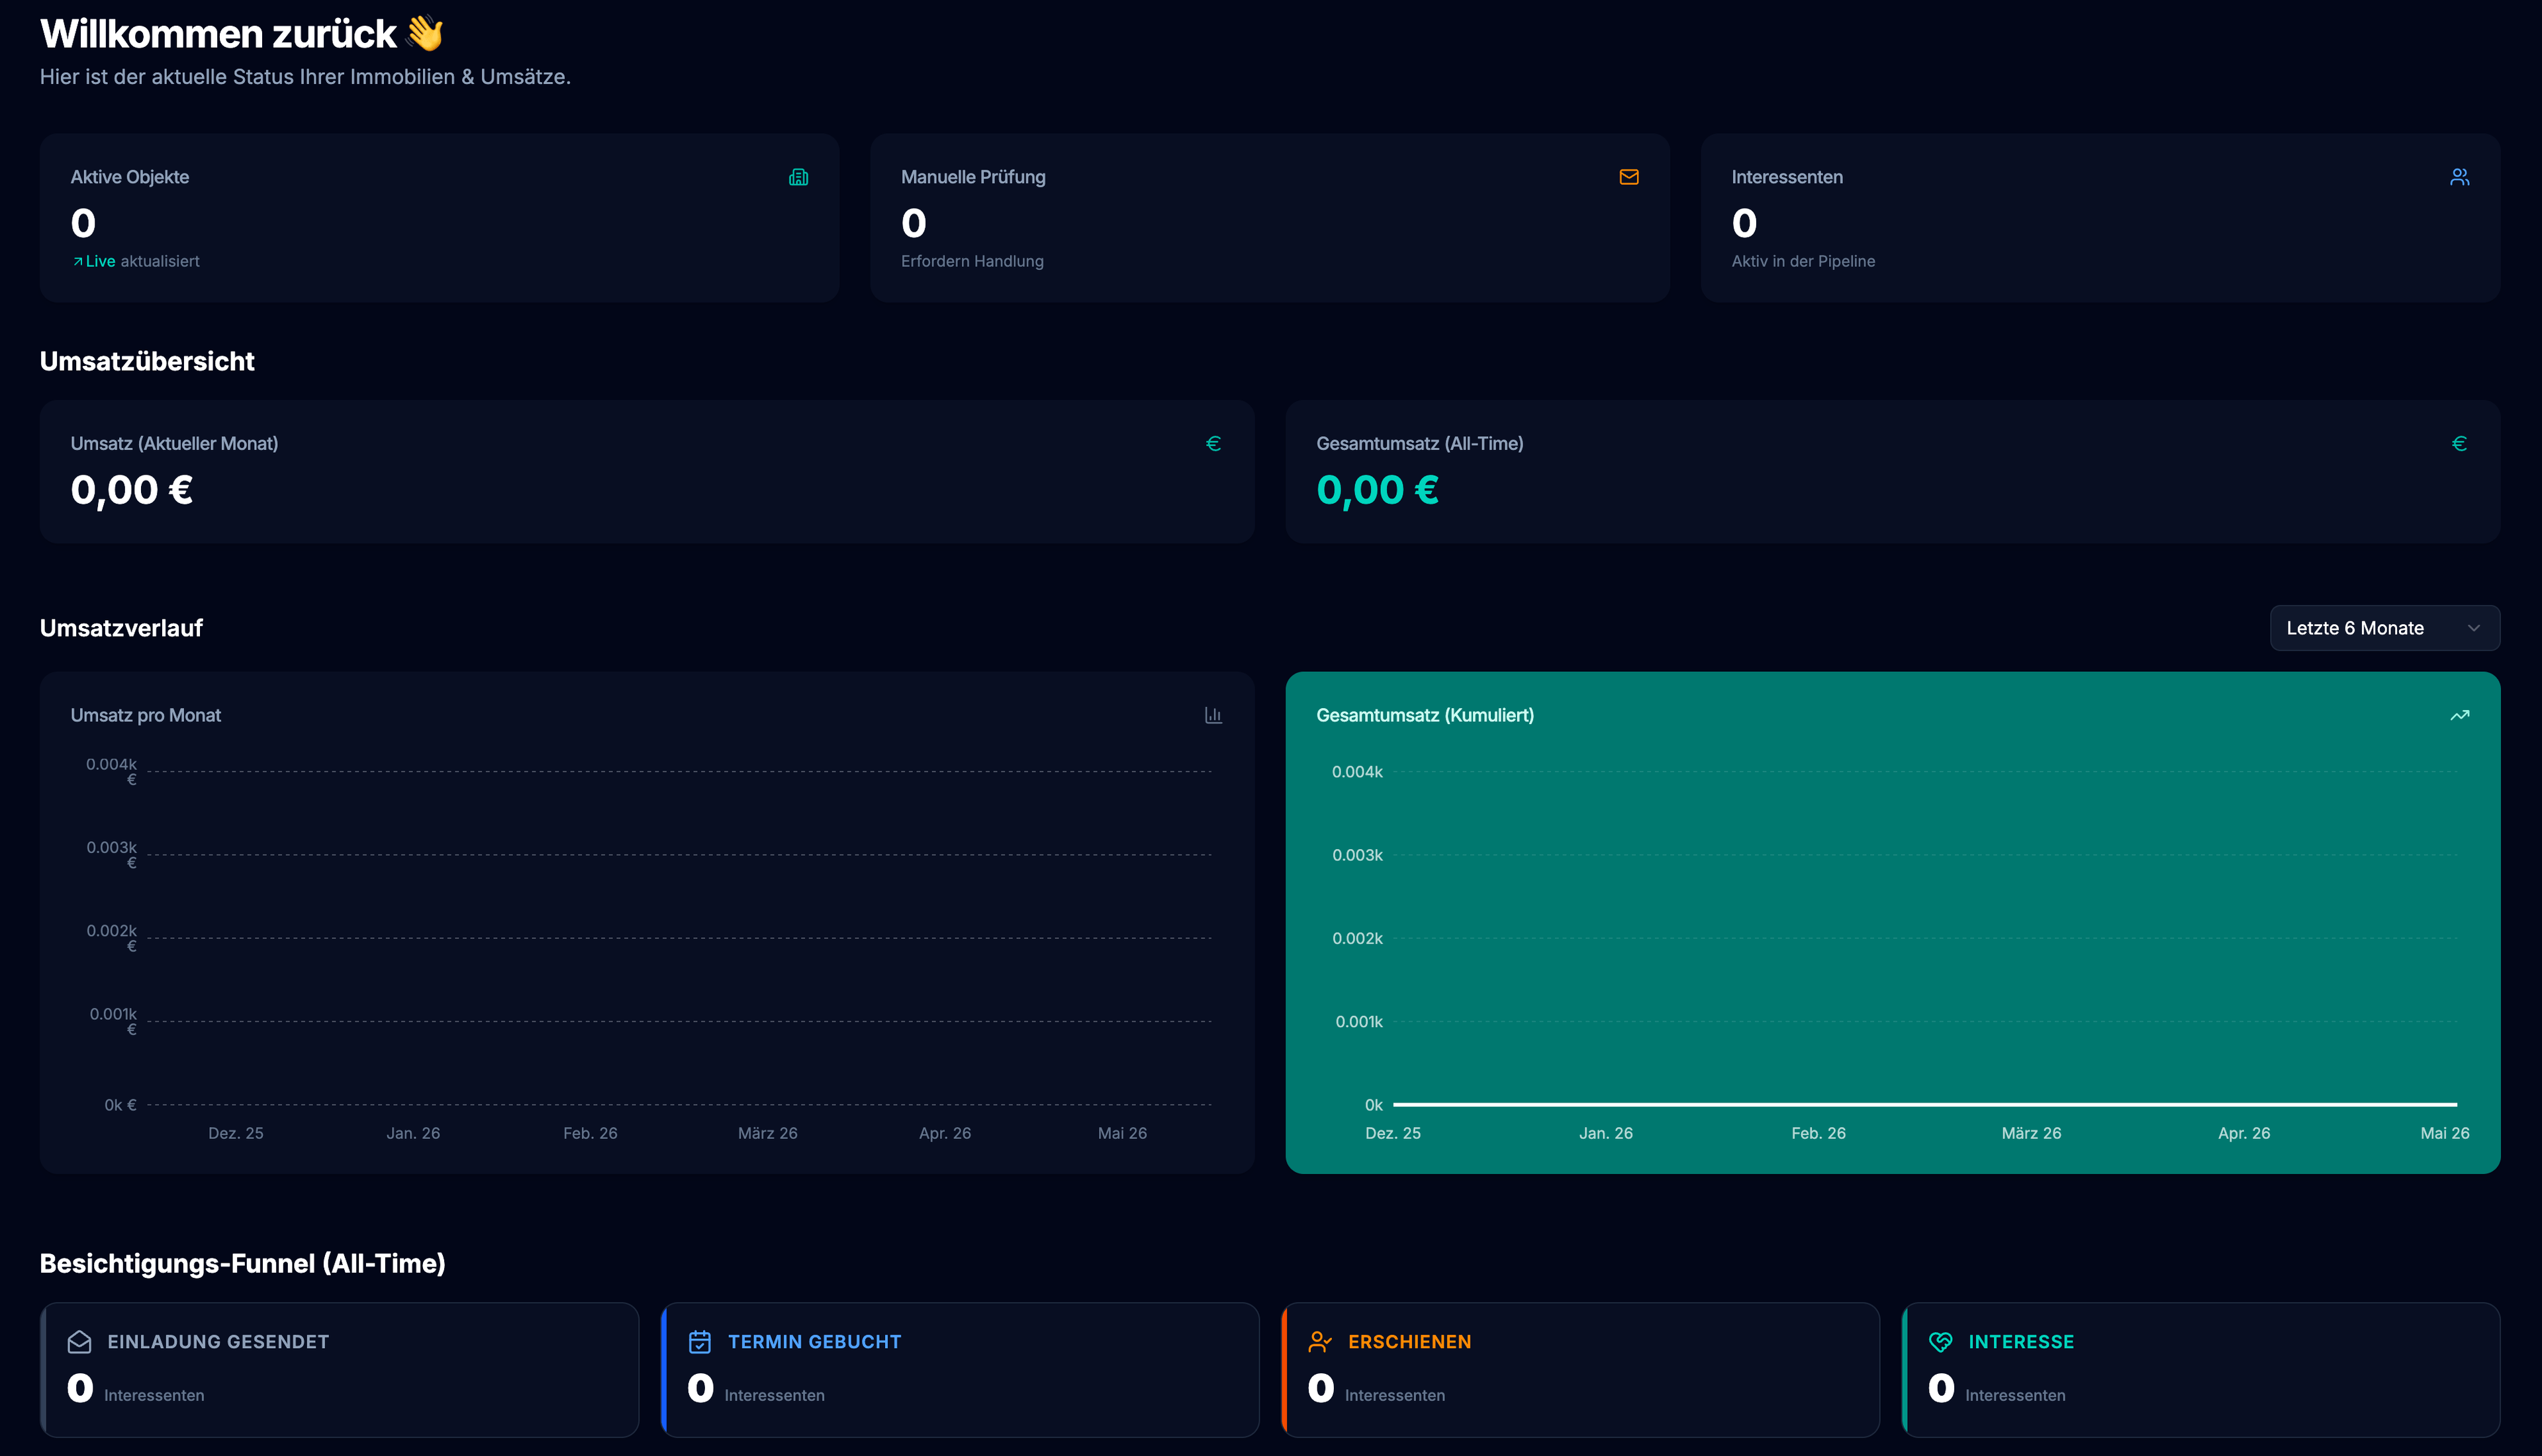Image resolution: width=2542 pixels, height=1456 pixels.
Task: Click the building icon in Aktive Objekte card
Action: (798, 177)
